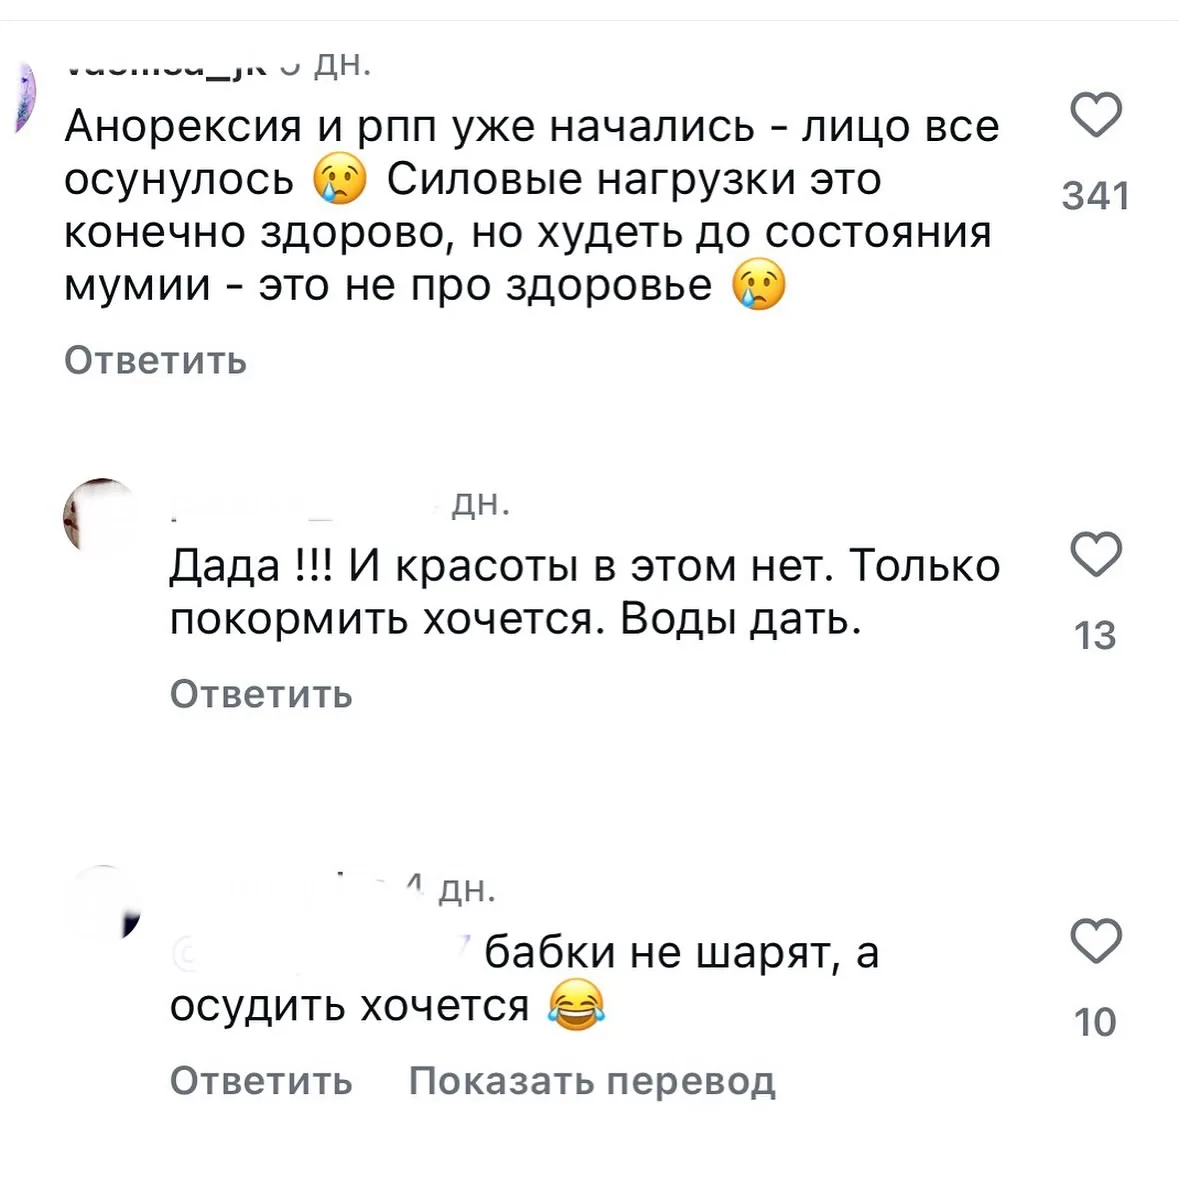Open the mention before "бабки не шарят"
This screenshot has width=1179, height=1179.
point(320,952)
